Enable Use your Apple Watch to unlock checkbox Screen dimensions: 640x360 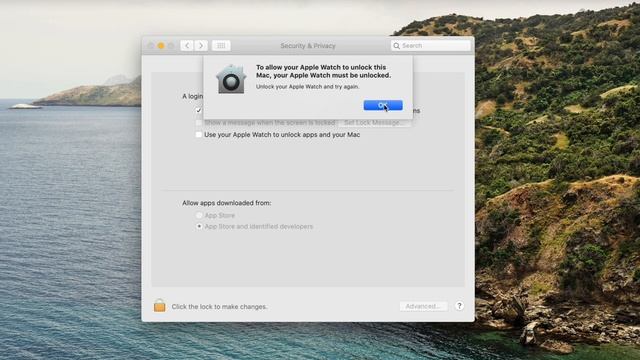coord(199,135)
